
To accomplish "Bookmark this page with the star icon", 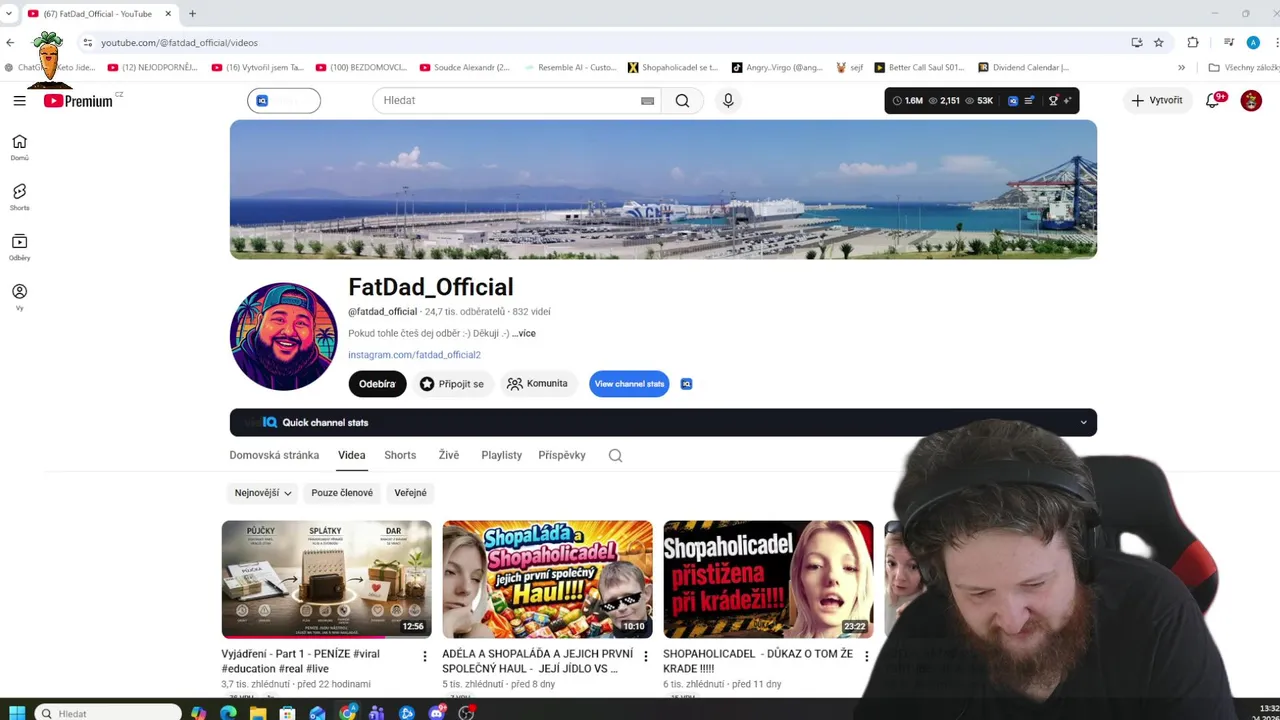I will 1158,42.
